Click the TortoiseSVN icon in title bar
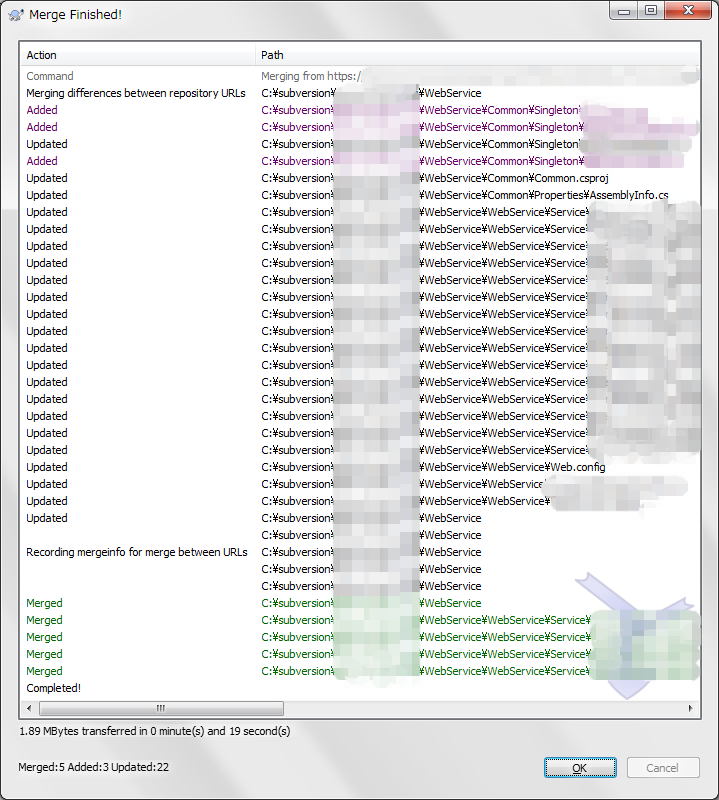Viewport: 719px width, 800px height. click(x=16, y=15)
